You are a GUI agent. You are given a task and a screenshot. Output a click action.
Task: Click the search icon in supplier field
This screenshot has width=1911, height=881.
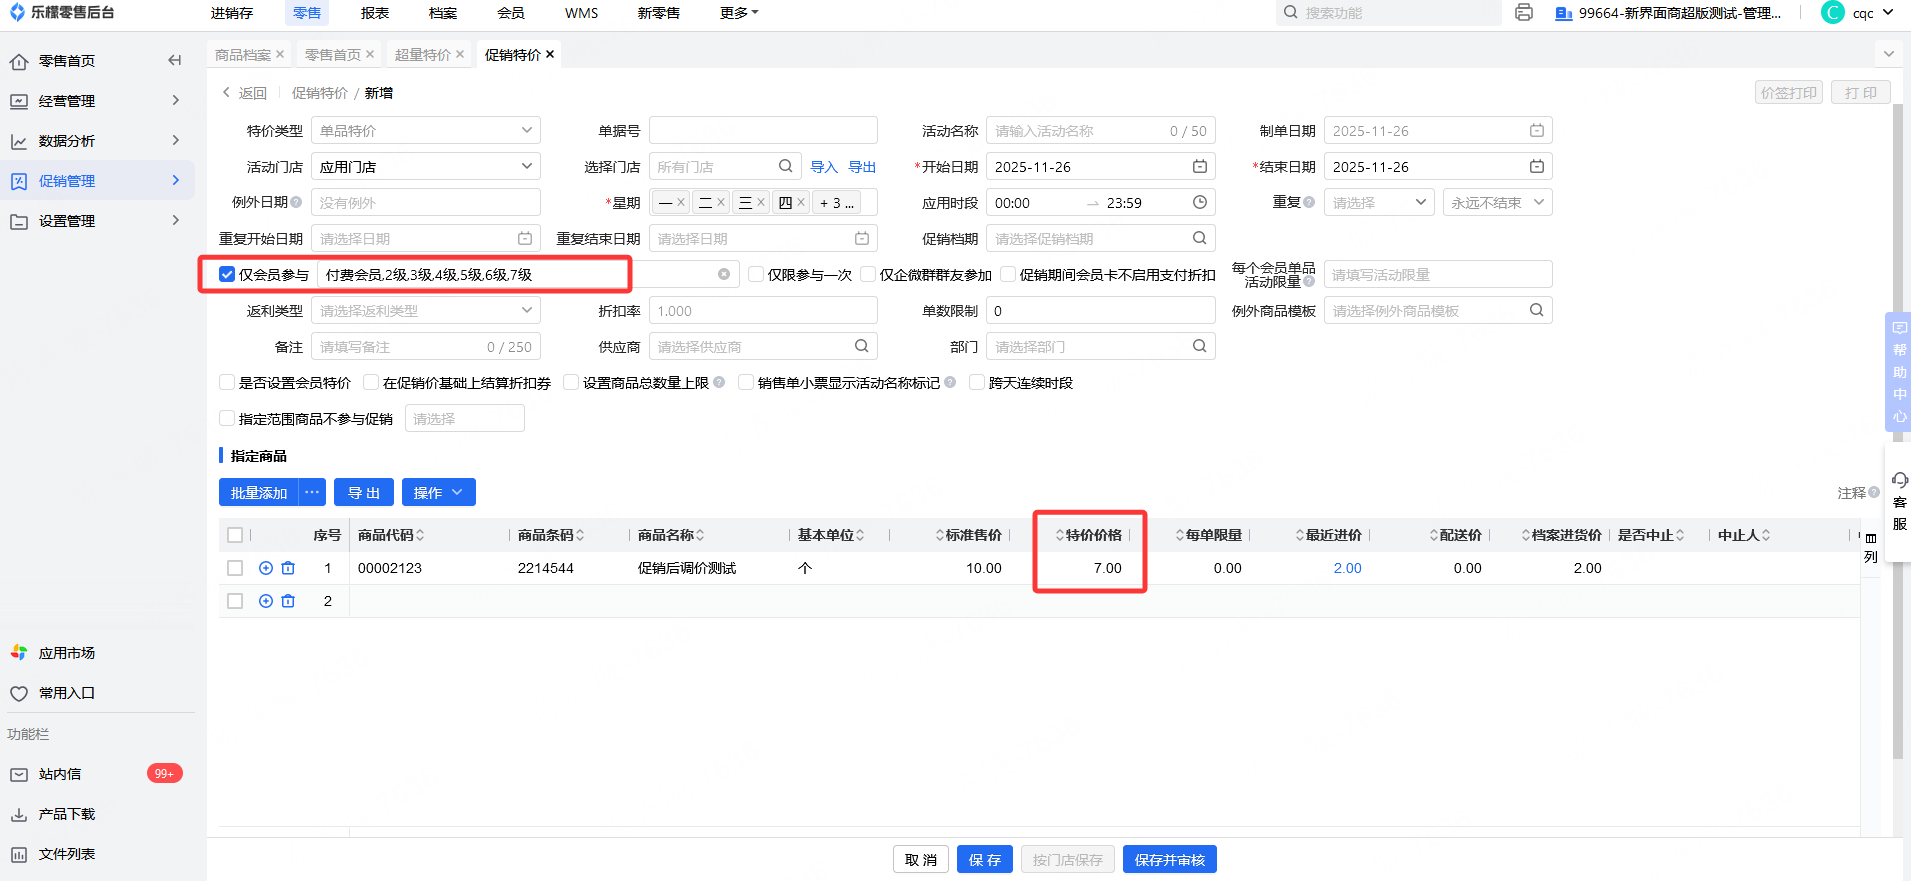861,347
